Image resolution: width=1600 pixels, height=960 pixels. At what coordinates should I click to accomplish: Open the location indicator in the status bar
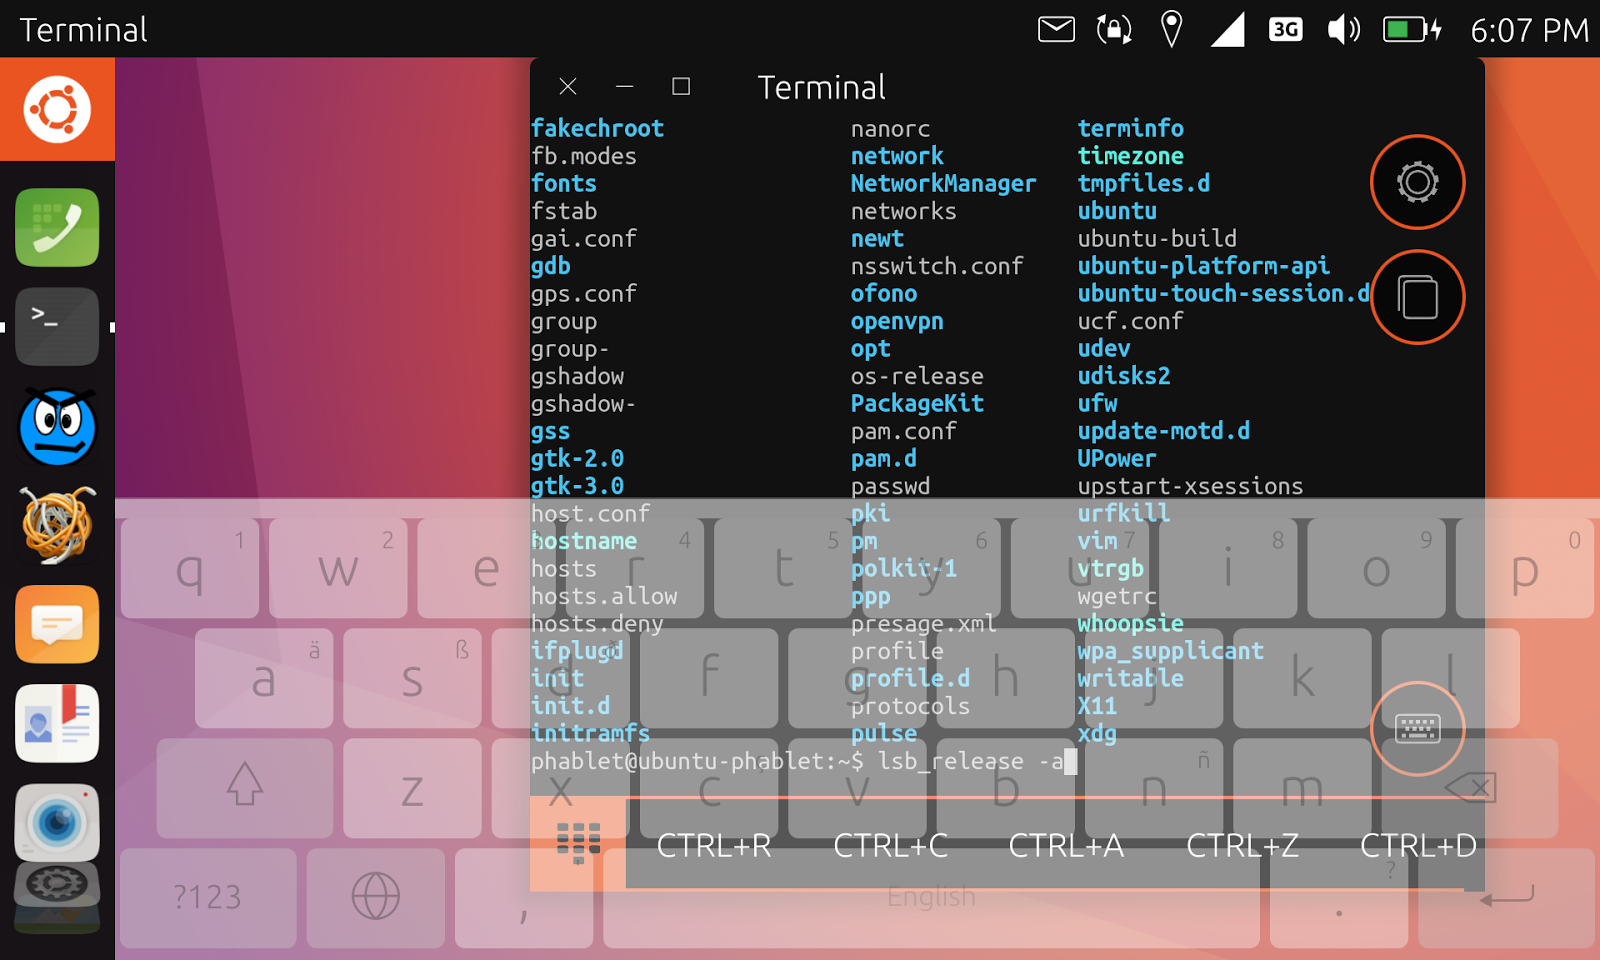[1170, 29]
